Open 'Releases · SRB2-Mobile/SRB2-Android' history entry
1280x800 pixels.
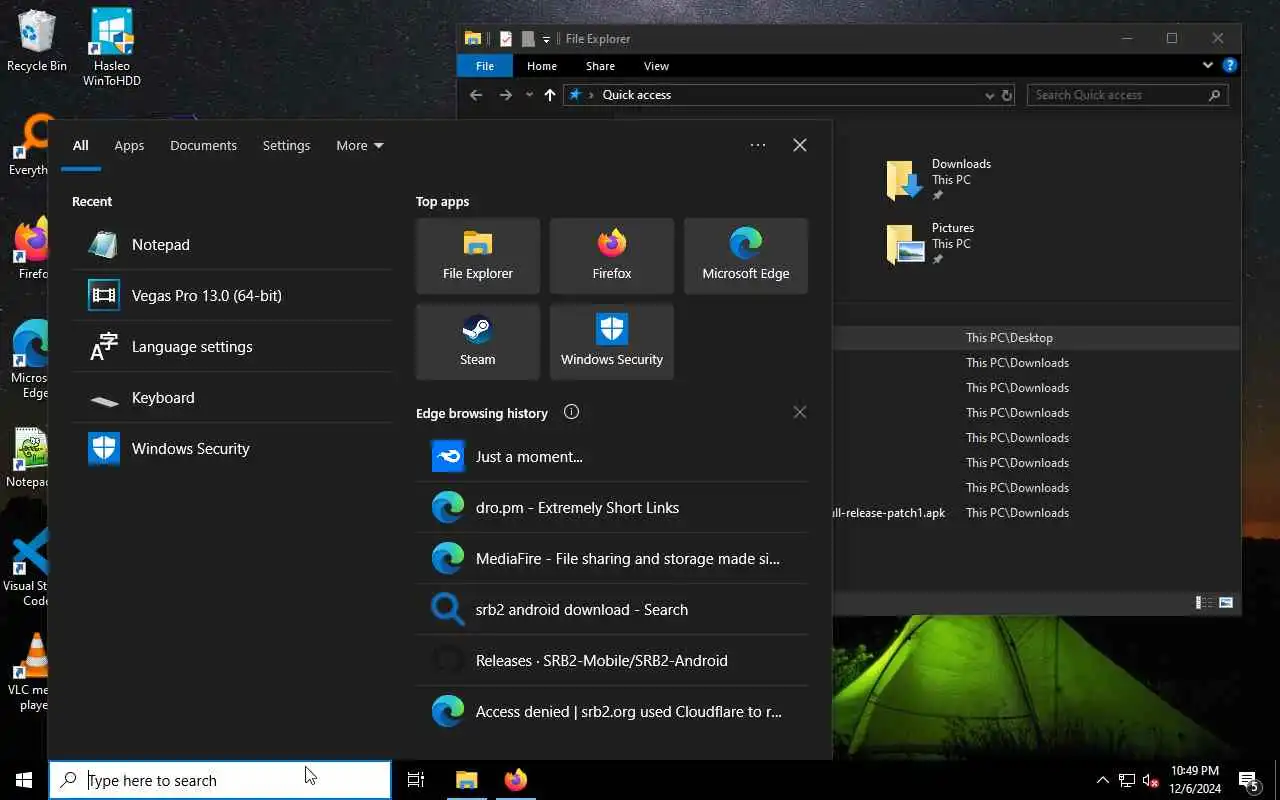point(612,660)
